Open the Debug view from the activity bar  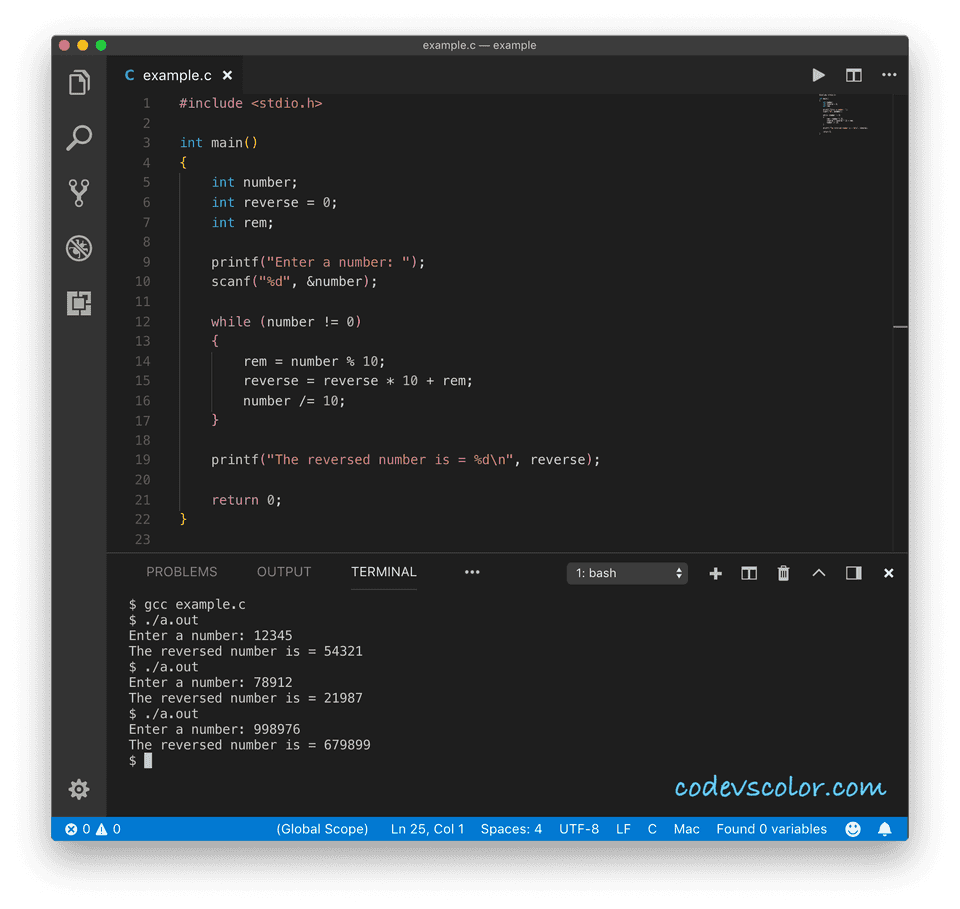pos(79,248)
